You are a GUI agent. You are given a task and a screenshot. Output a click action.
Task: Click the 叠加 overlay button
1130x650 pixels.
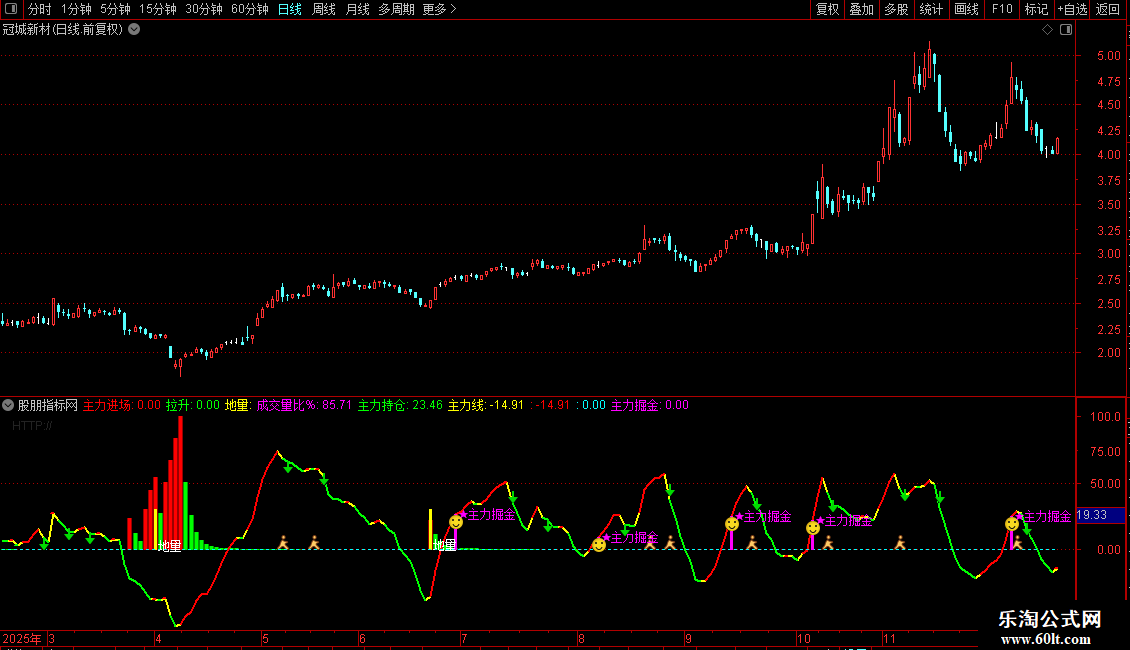click(x=861, y=9)
